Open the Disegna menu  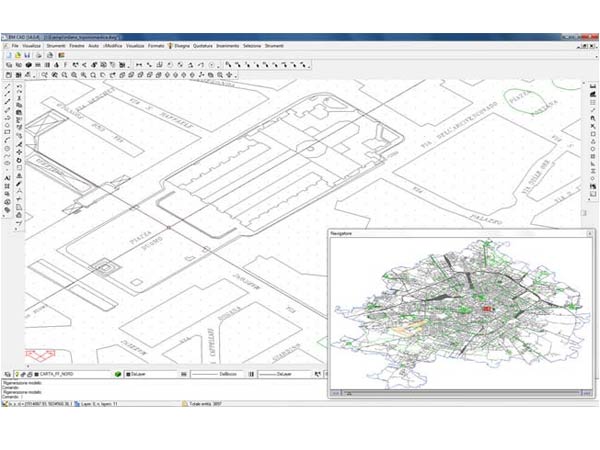(x=181, y=46)
